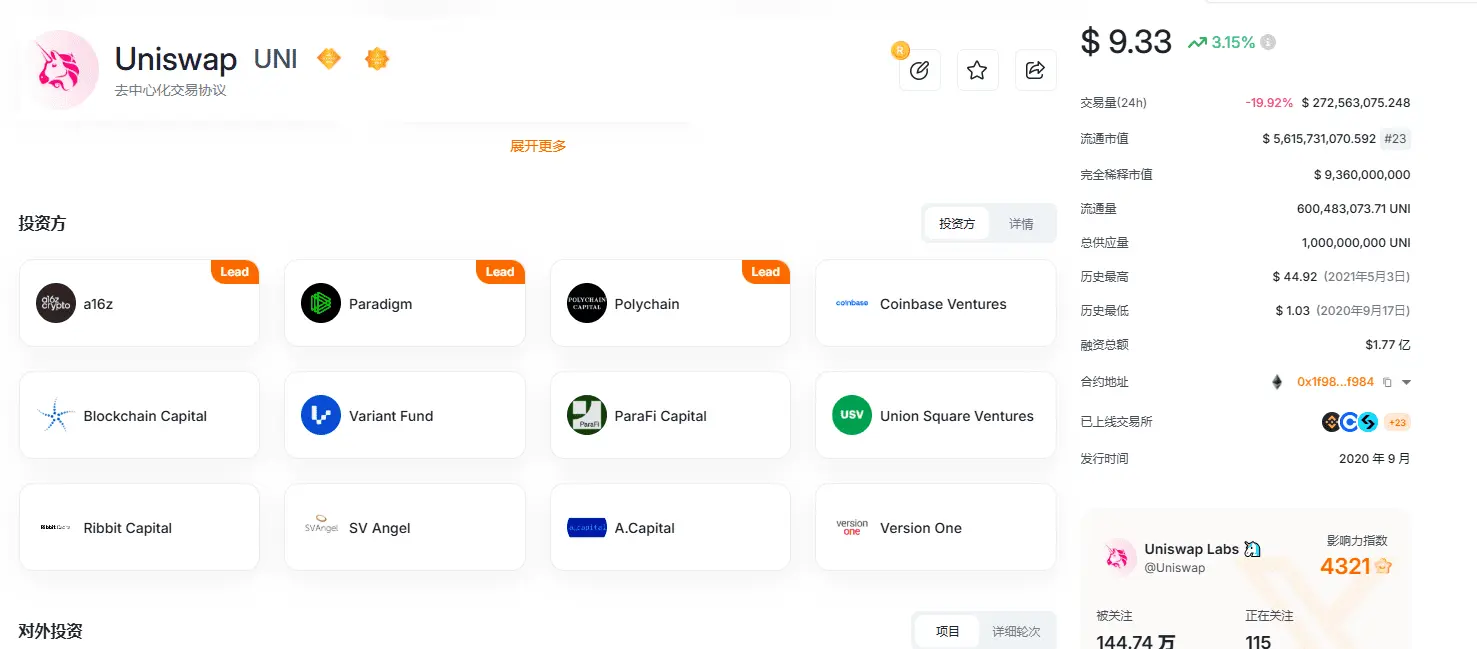Click the Variant Fund blue logo
The image size is (1477, 649).
coord(321,415)
